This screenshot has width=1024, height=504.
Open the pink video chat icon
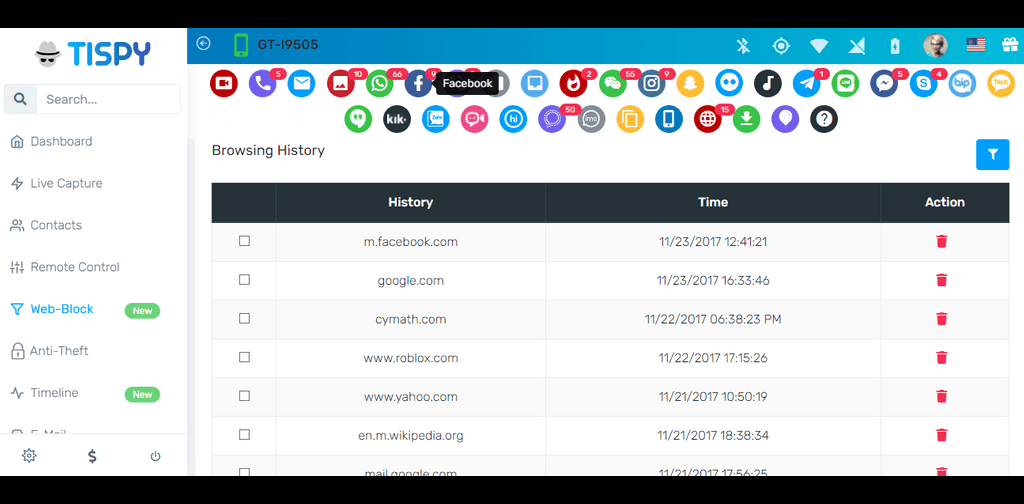point(475,119)
